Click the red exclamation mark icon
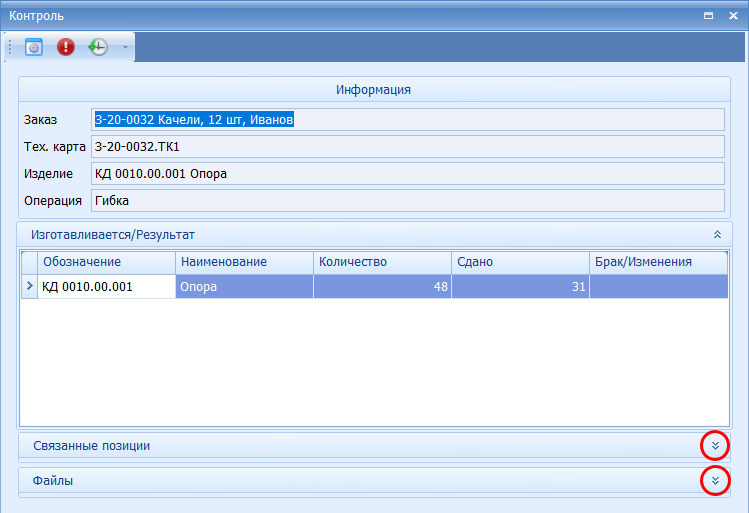 66,47
